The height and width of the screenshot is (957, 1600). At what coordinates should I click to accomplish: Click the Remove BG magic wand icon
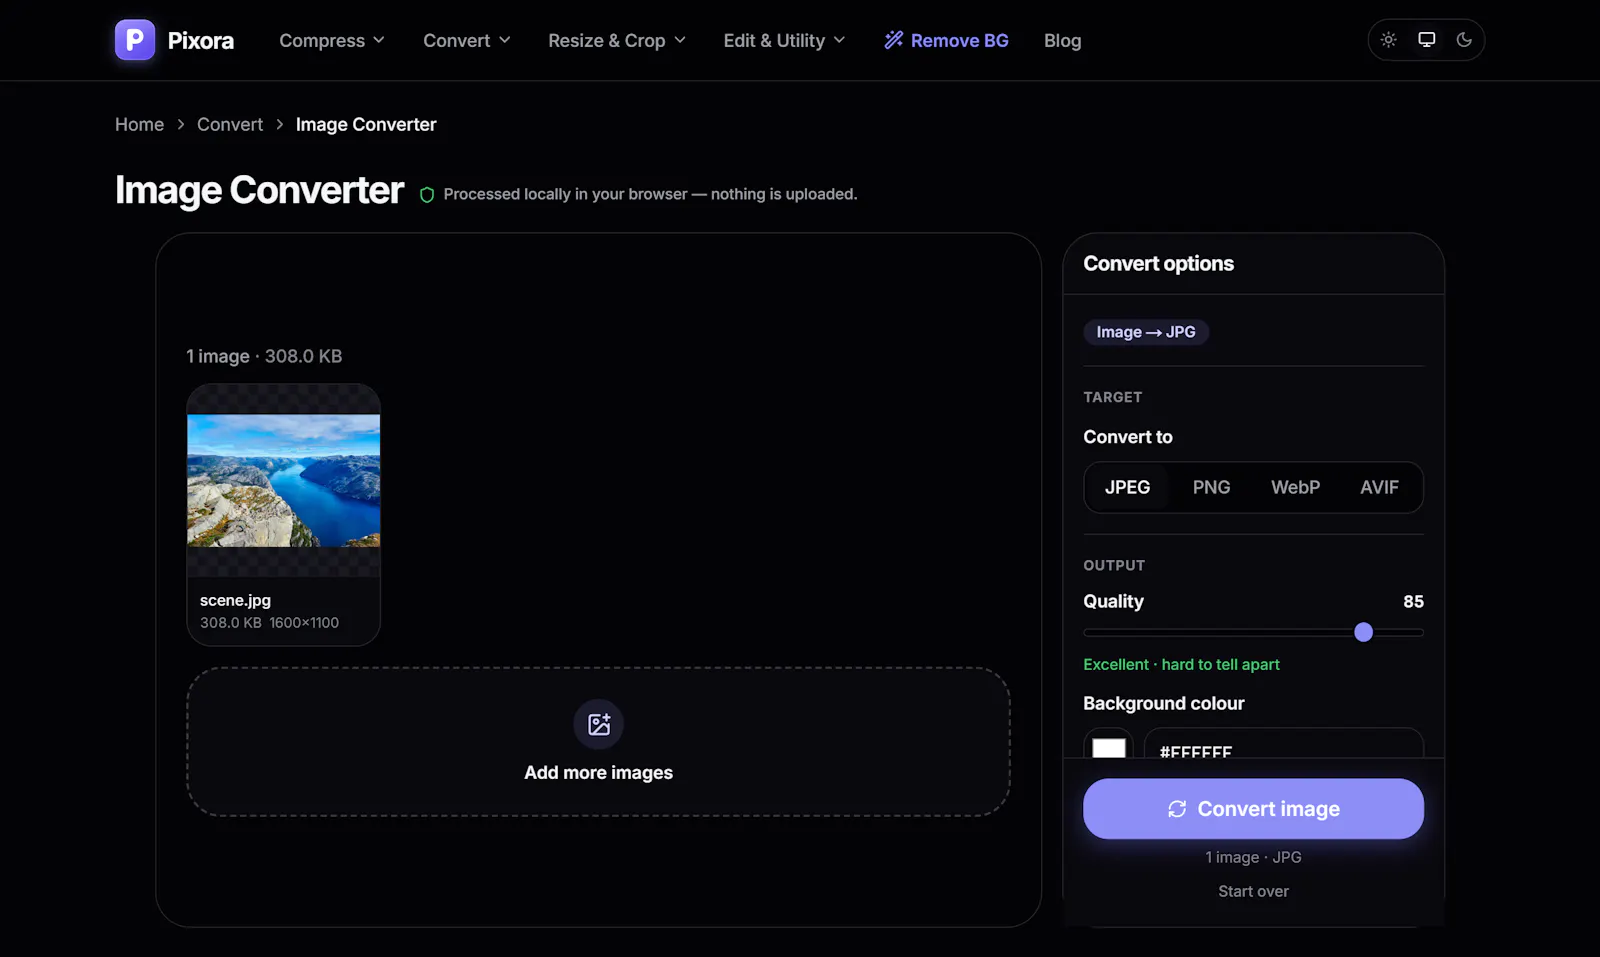tap(894, 40)
